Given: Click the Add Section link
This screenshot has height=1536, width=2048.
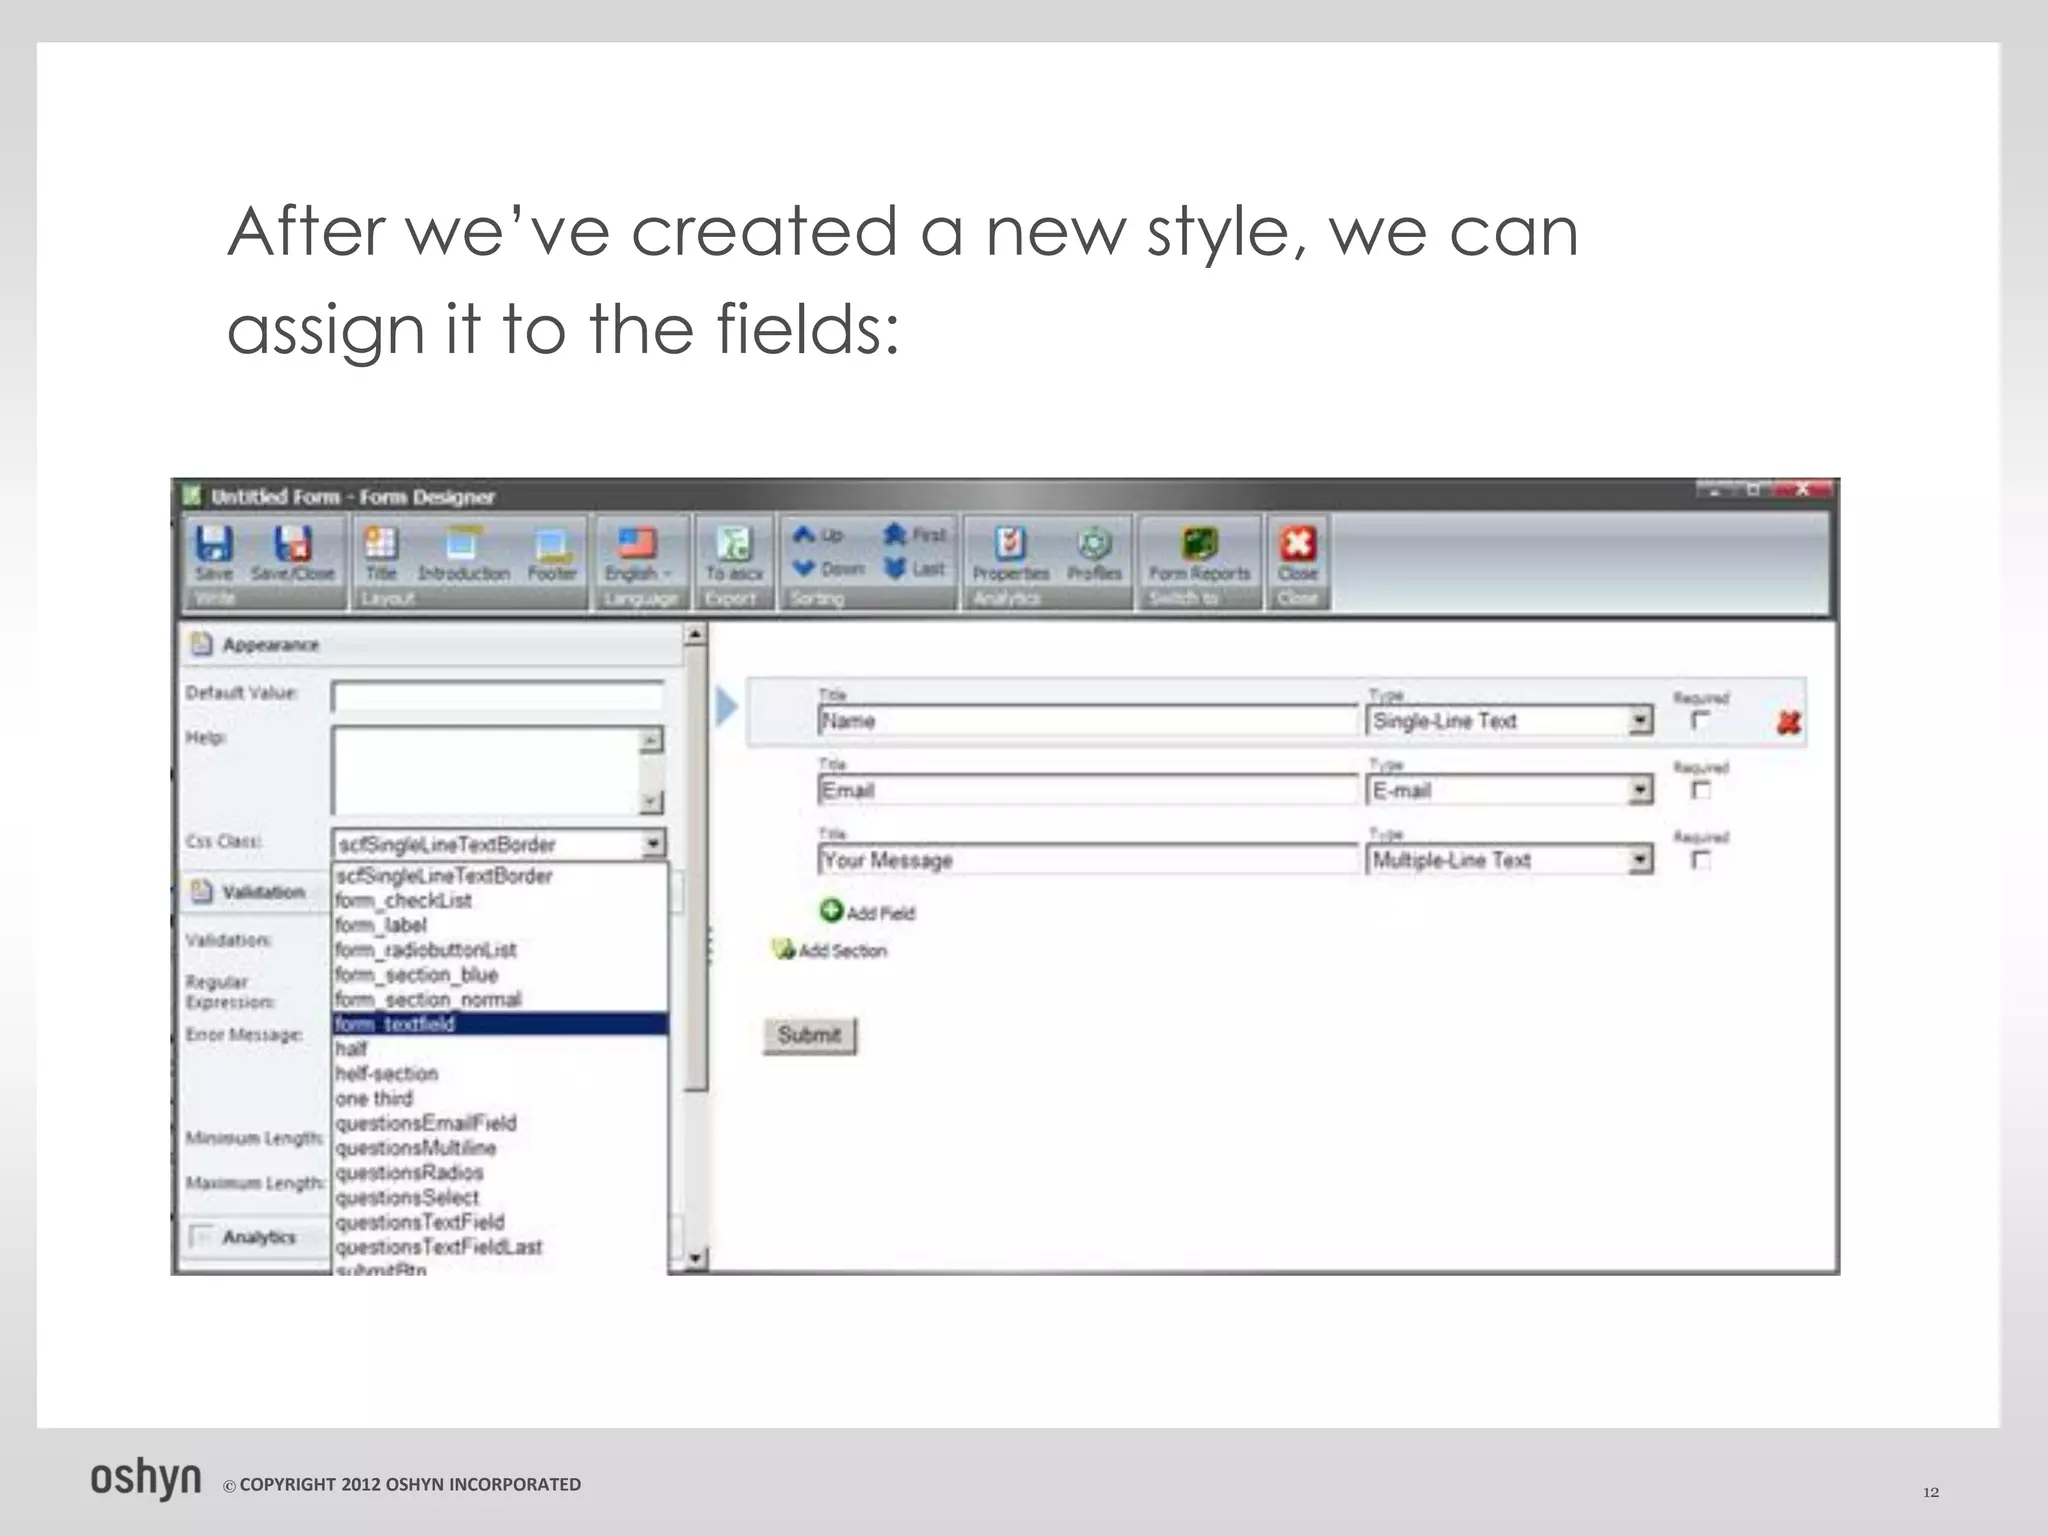Looking at the screenshot, I should pyautogui.click(x=841, y=951).
